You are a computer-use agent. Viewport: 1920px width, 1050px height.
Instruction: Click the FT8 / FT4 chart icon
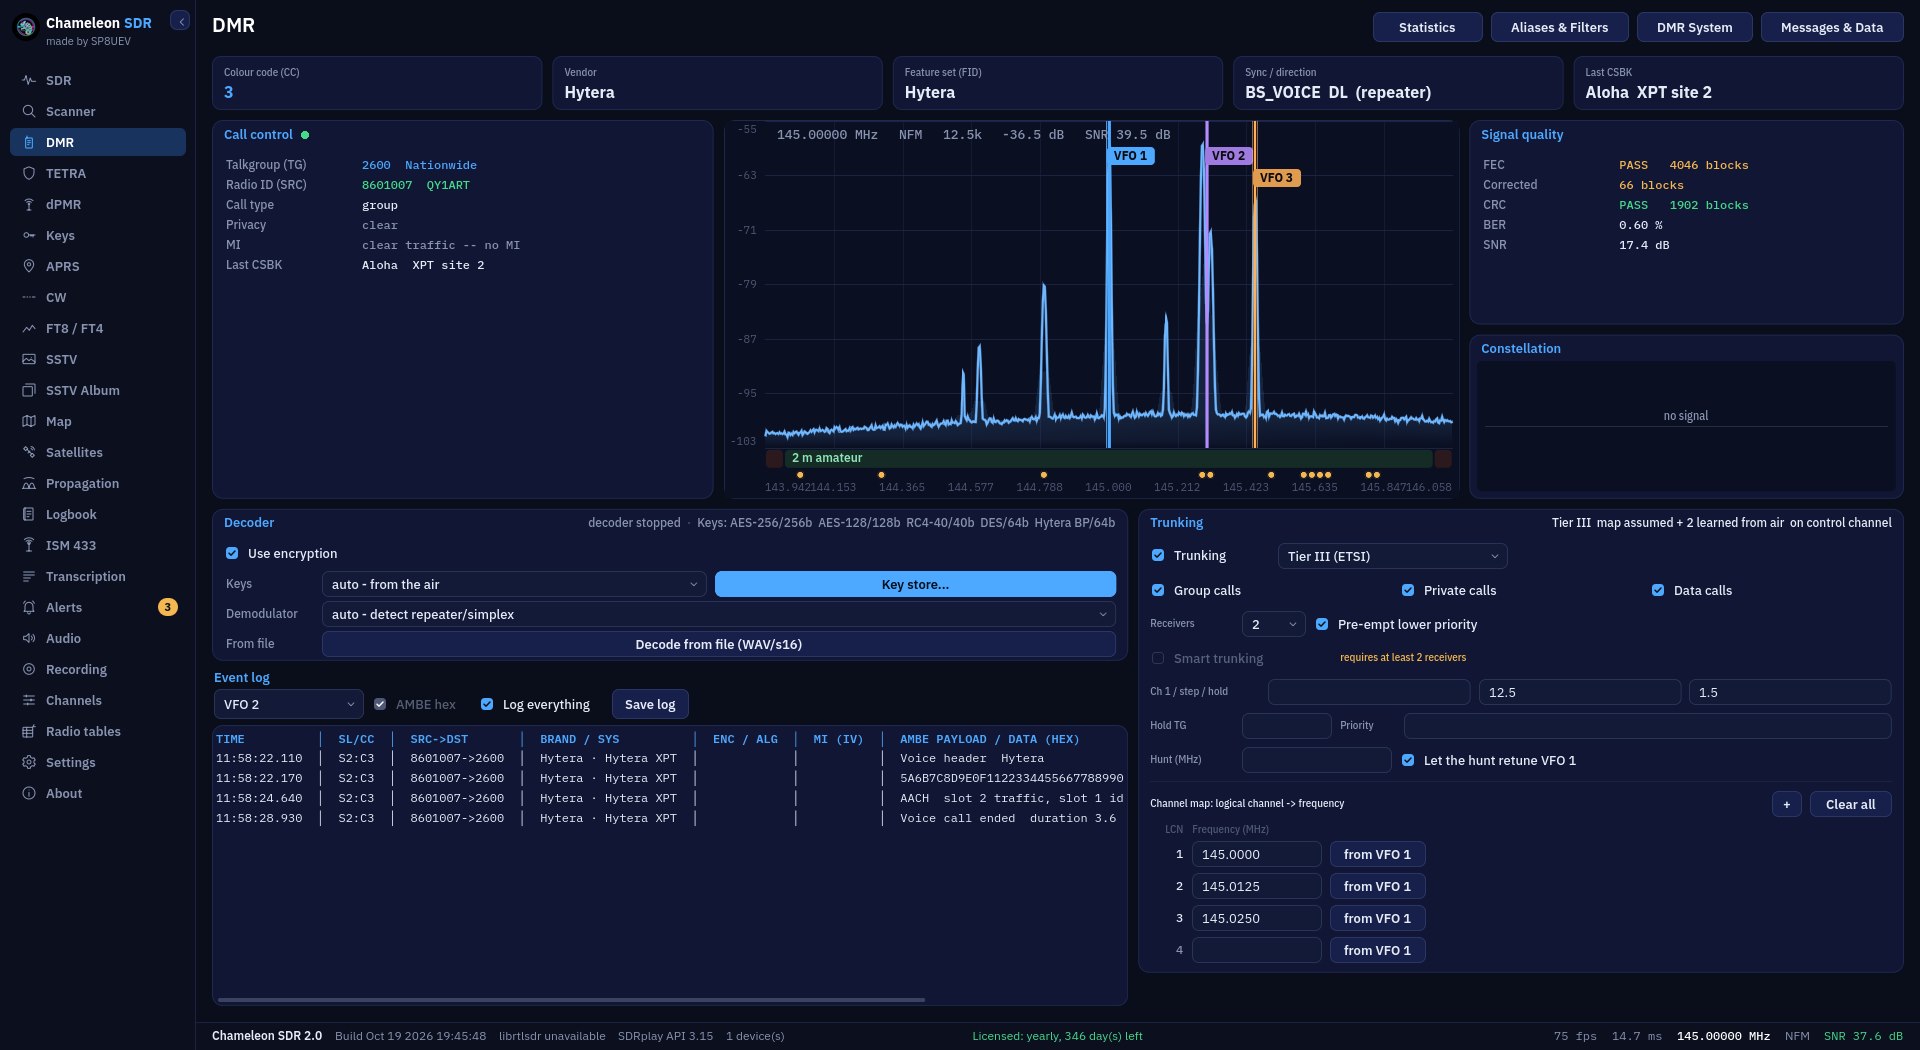pyautogui.click(x=29, y=328)
